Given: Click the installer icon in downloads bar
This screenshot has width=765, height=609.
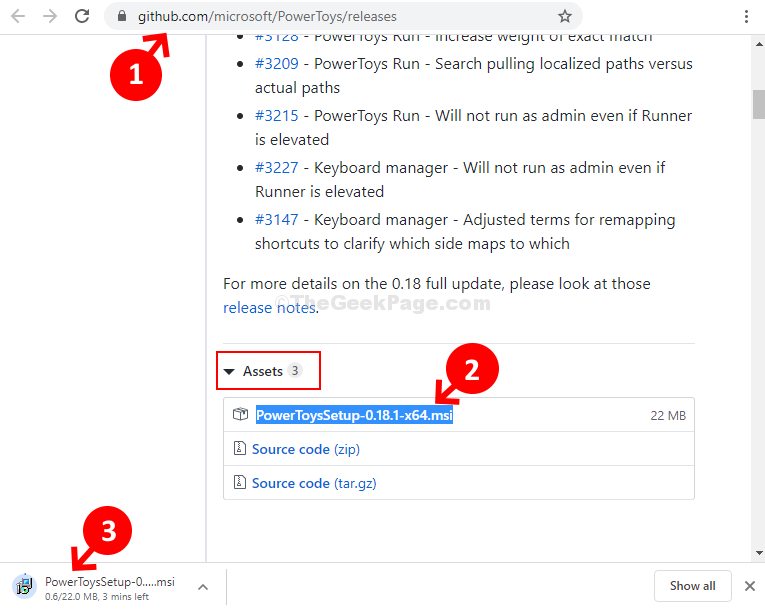Looking at the screenshot, I should point(24,586).
